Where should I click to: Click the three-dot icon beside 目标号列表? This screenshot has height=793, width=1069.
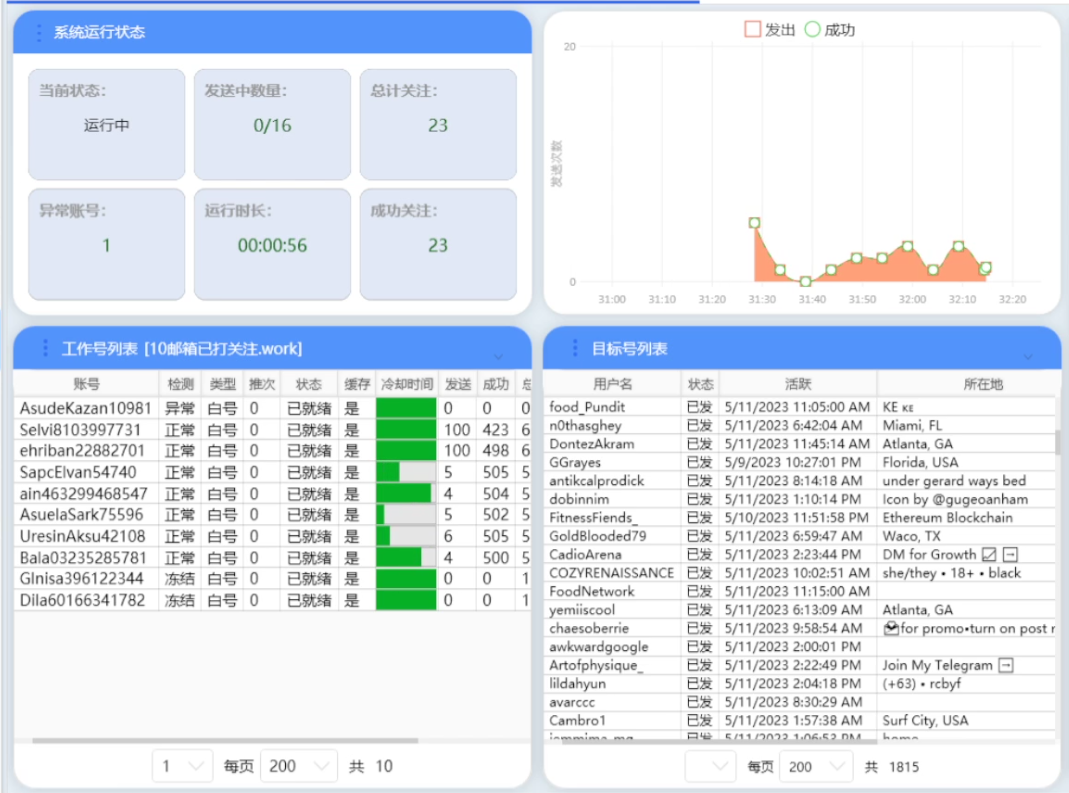(x=575, y=348)
